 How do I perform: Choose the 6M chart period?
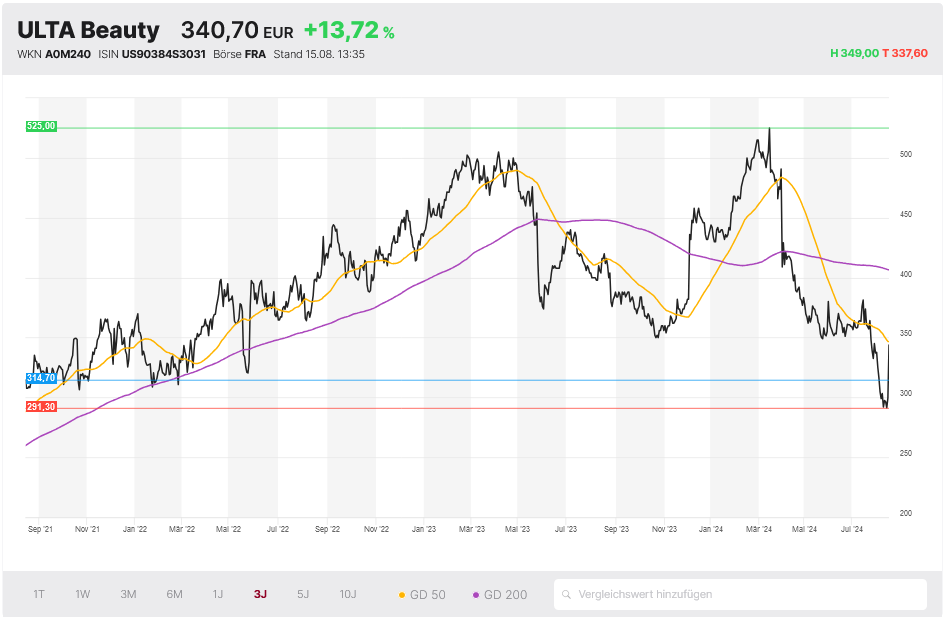click(x=175, y=594)
